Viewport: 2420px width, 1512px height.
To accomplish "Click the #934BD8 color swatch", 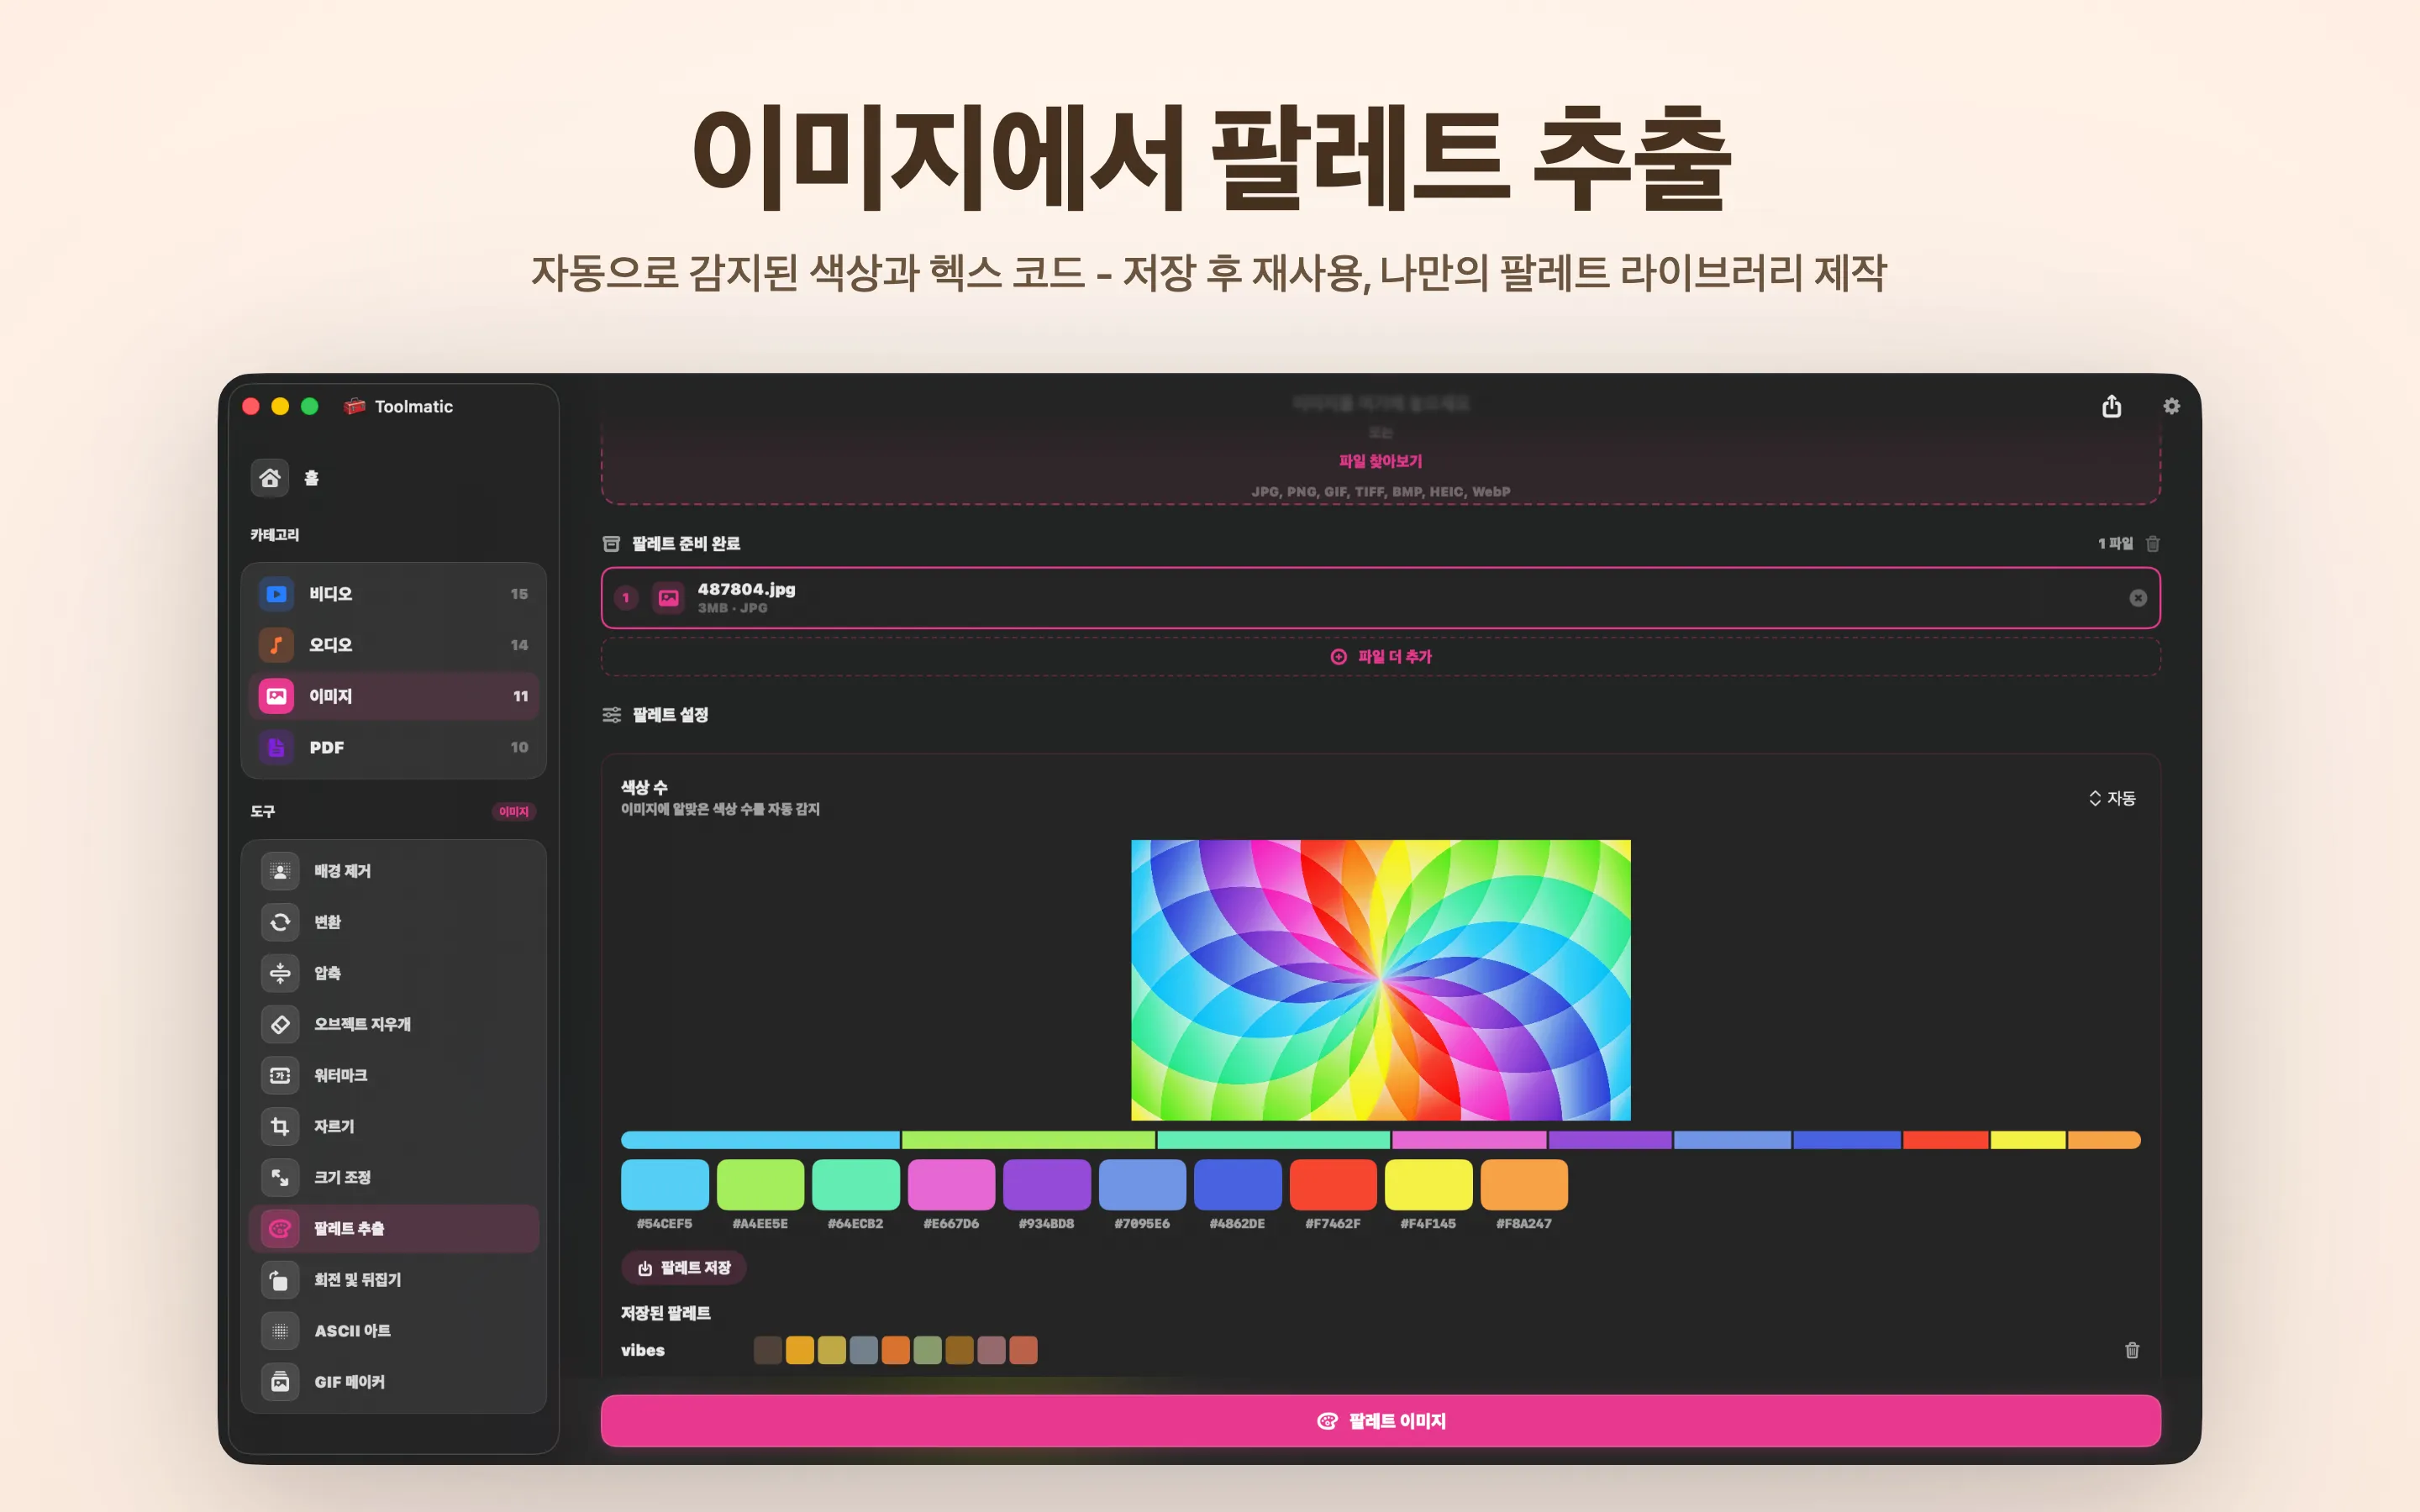I will [x=1046, y=1185].
